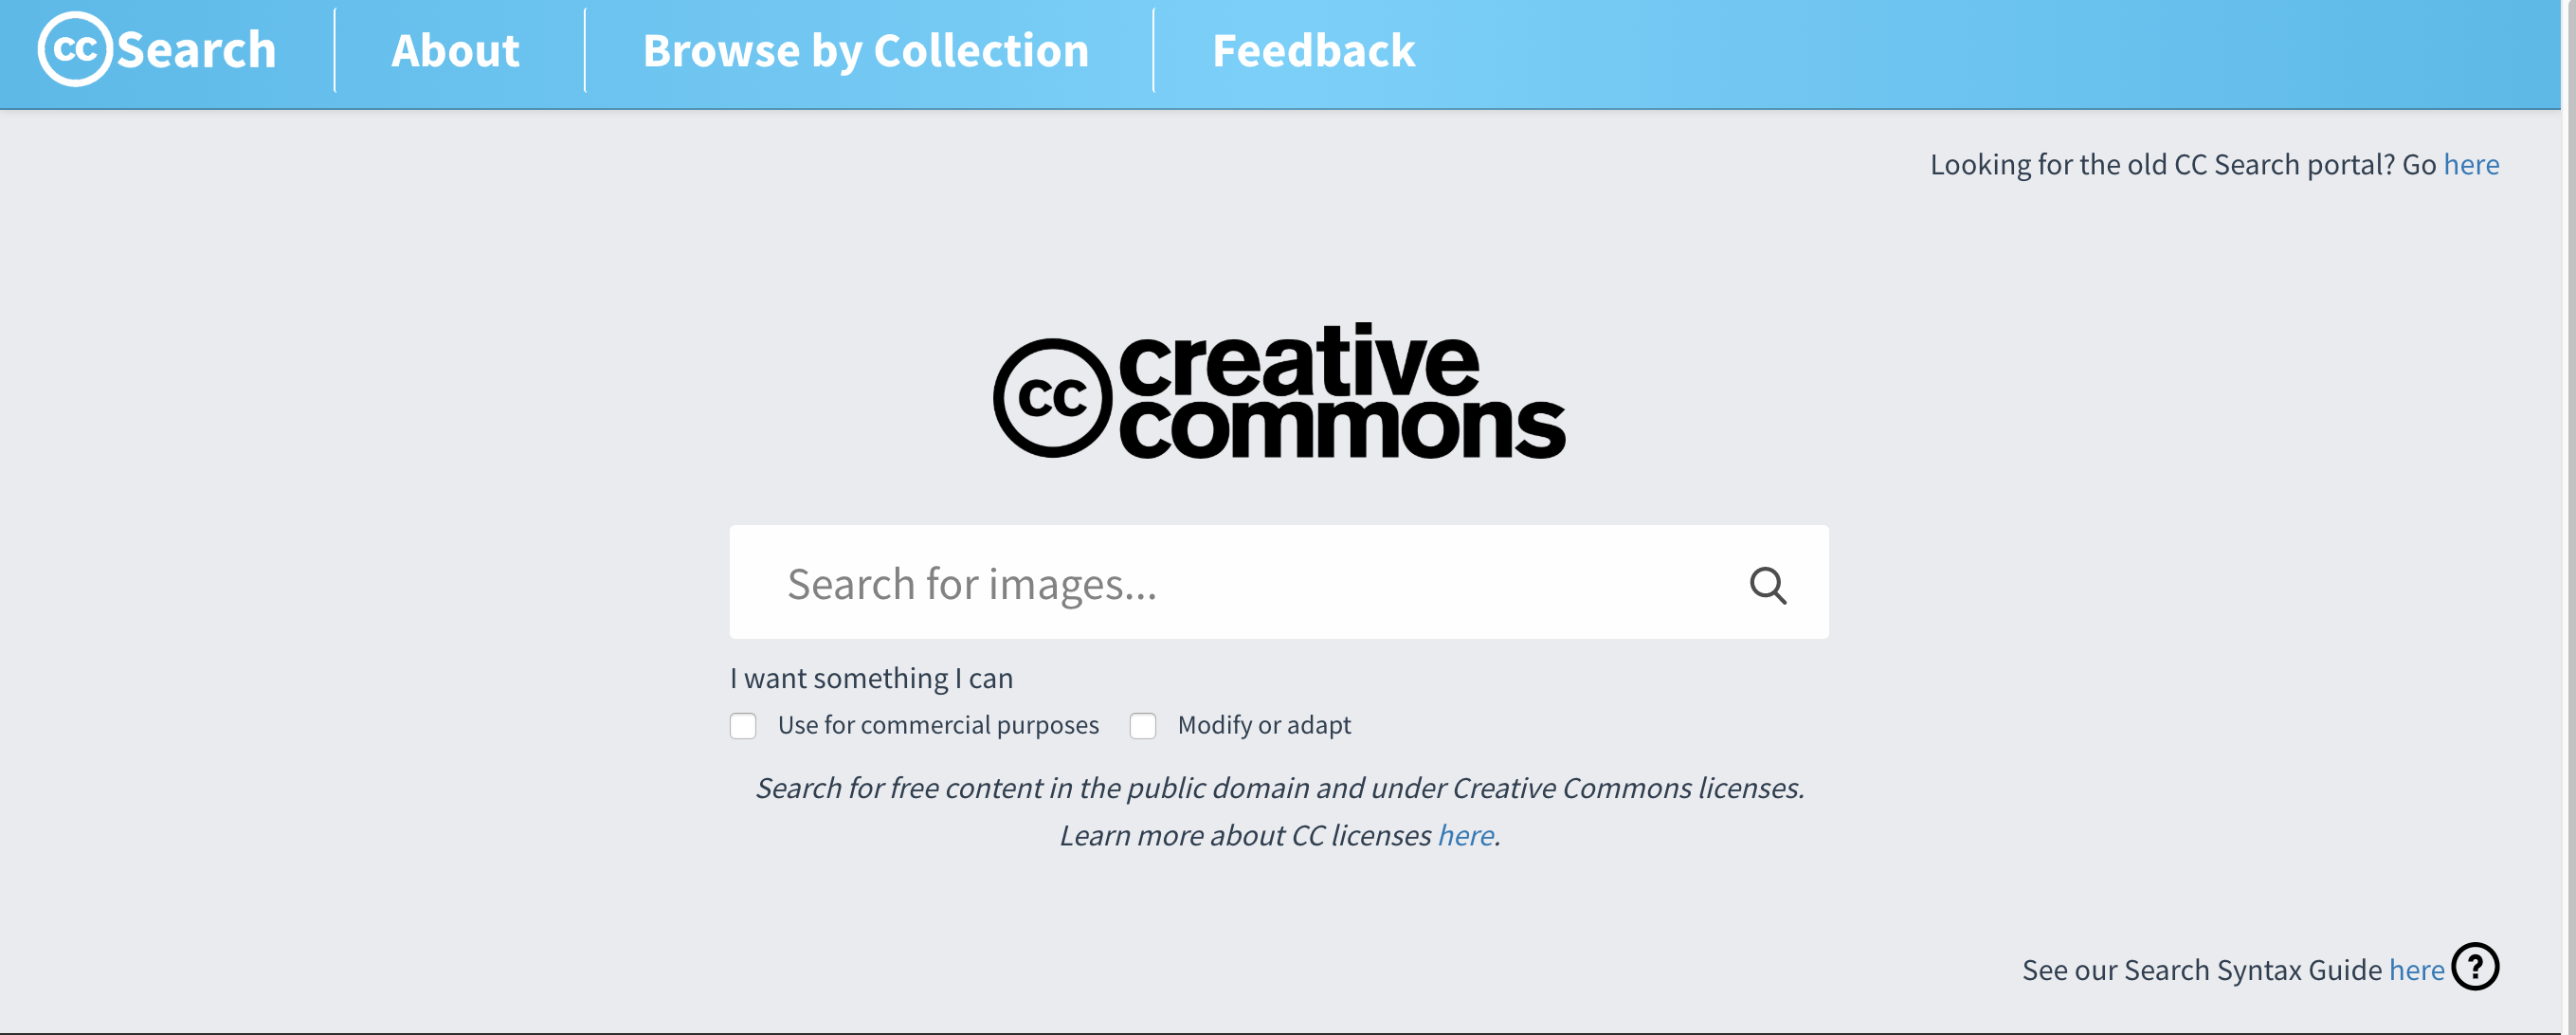Open the CC licenses "here" link

(1465, 835)
